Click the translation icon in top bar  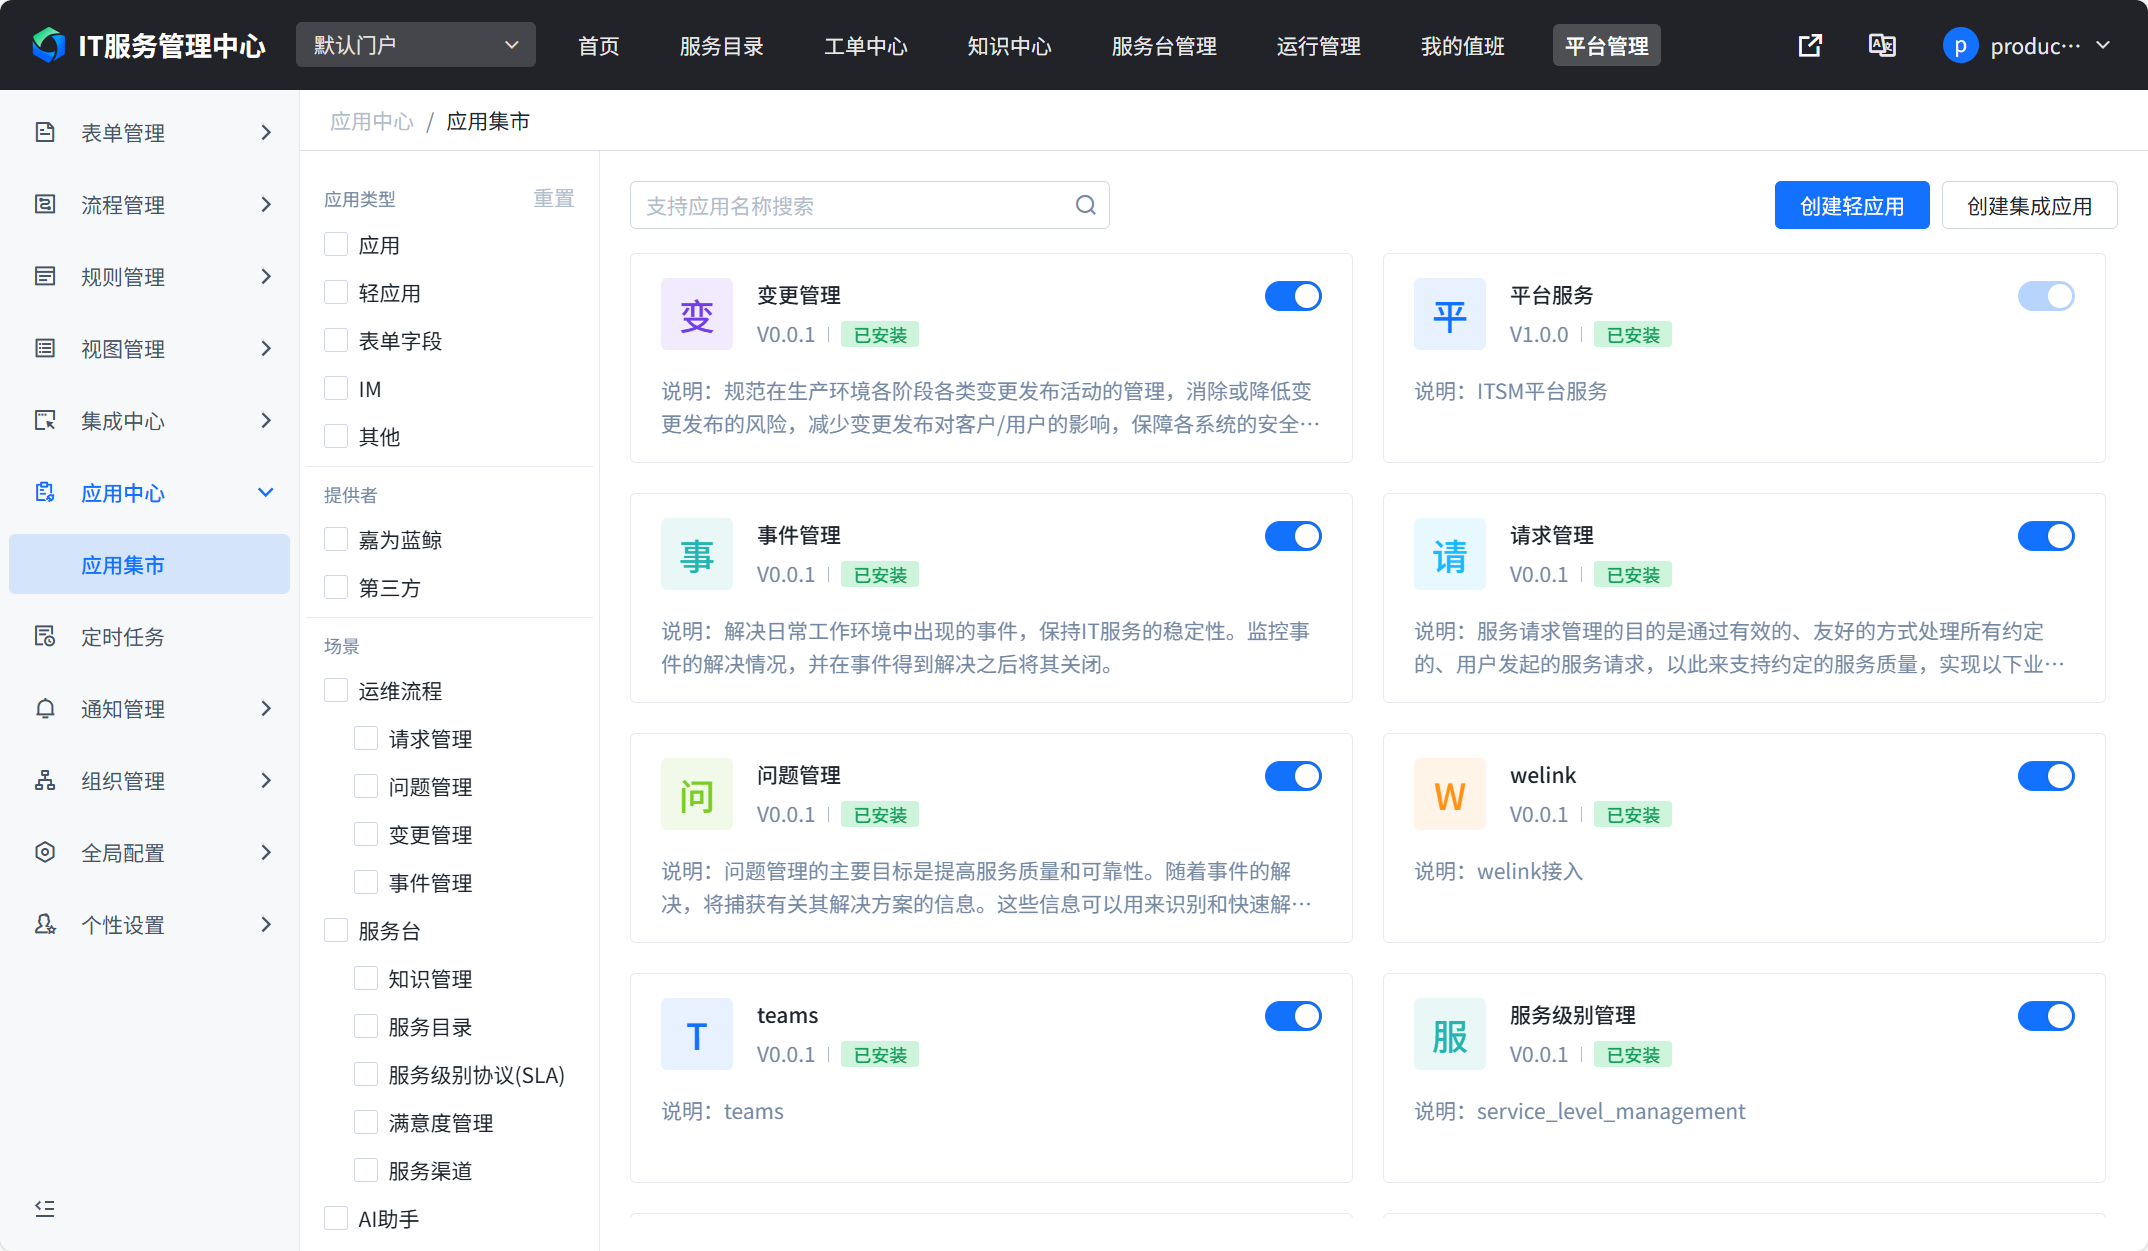pos(1882,45)
